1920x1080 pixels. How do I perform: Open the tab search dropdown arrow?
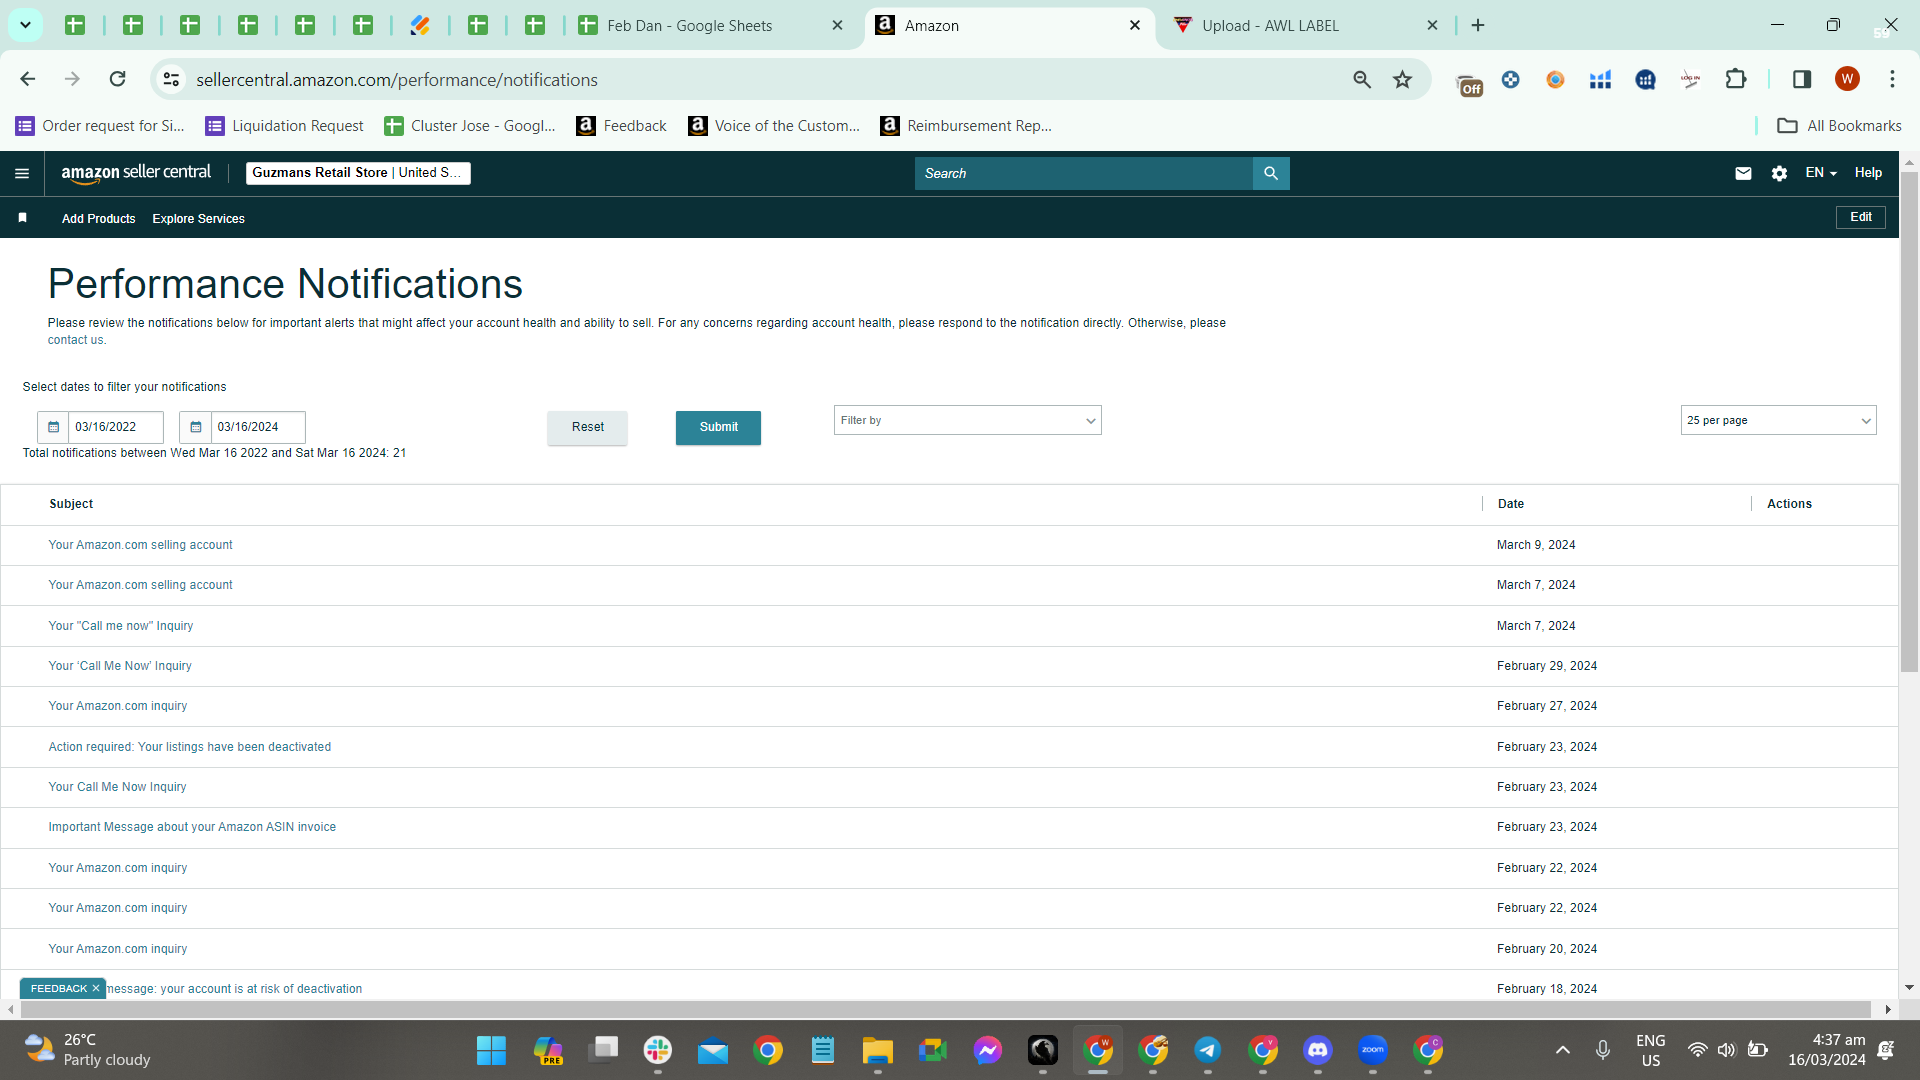point(25,25)
